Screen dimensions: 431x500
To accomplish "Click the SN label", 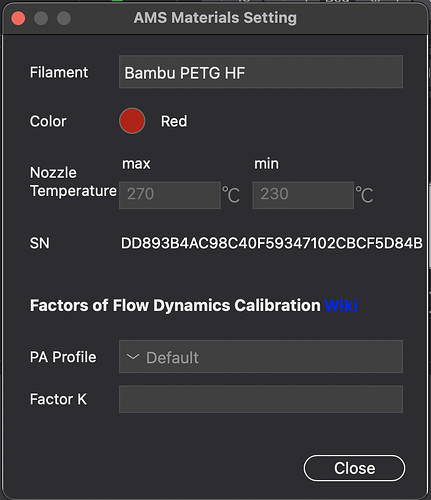I will 40,243.
